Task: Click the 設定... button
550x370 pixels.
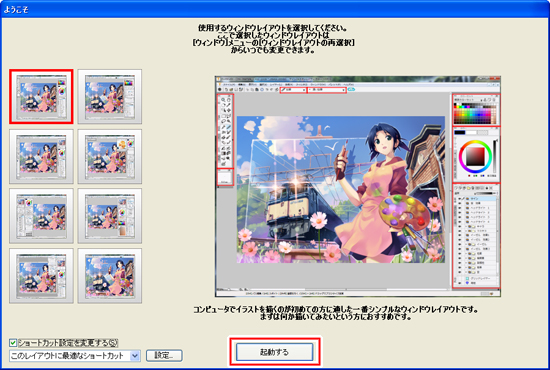Action: point(164,355)
